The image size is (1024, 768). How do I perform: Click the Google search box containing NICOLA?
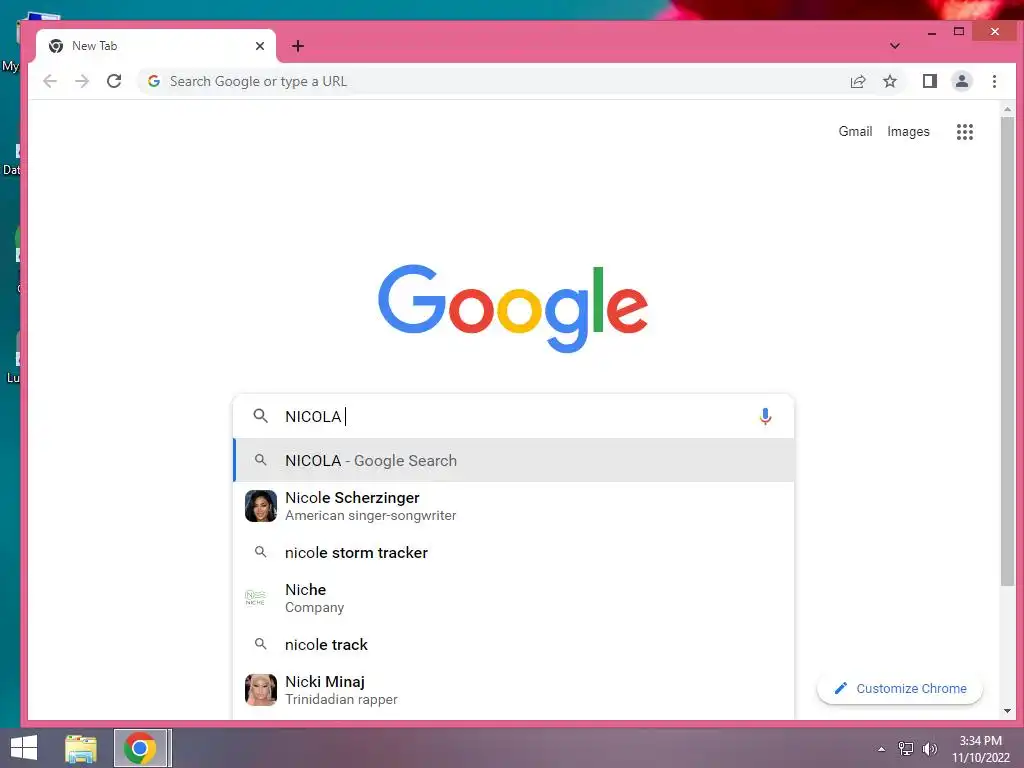513,416
